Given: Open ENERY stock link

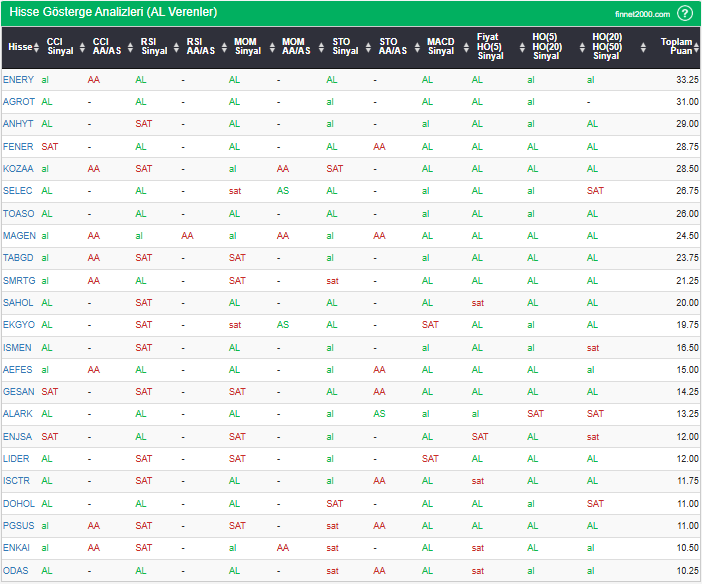Looking at the screenshot, I should click(x=18, y=80).
